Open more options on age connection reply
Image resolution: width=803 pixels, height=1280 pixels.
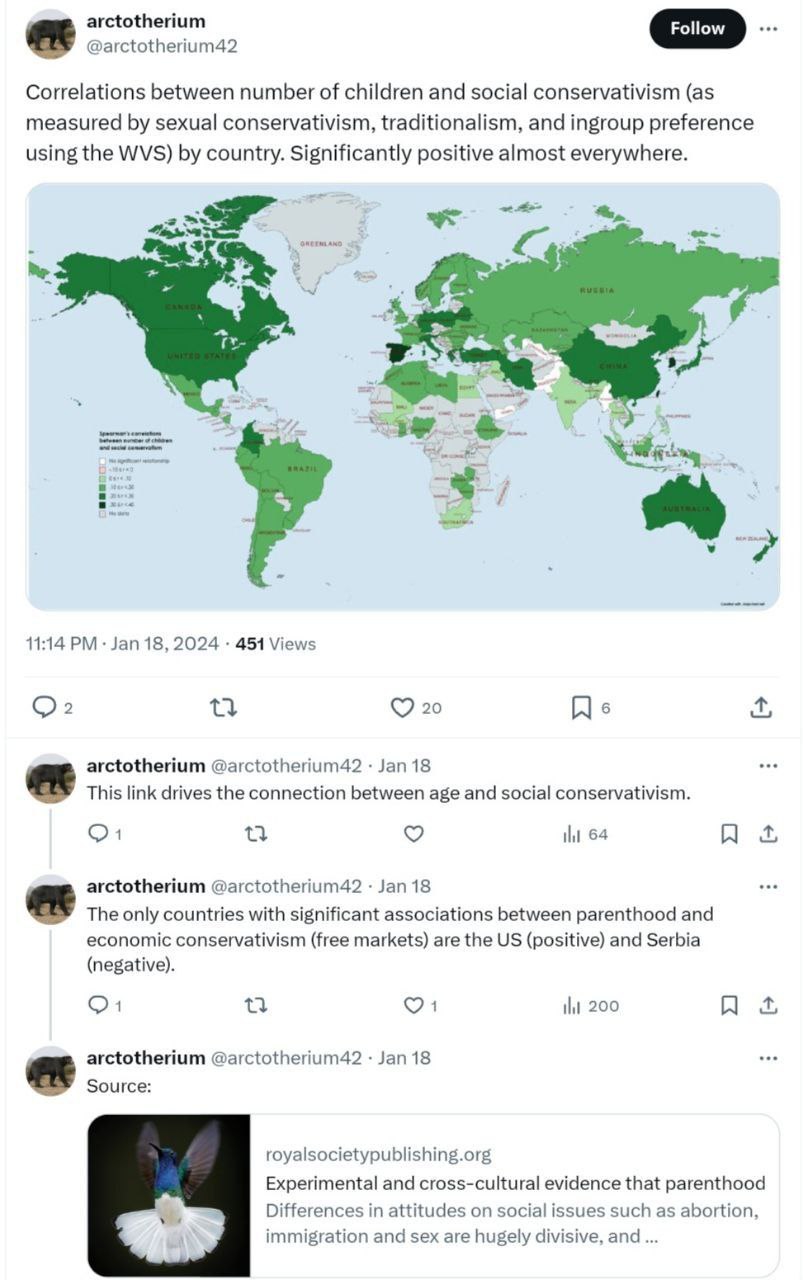(768, 766)
